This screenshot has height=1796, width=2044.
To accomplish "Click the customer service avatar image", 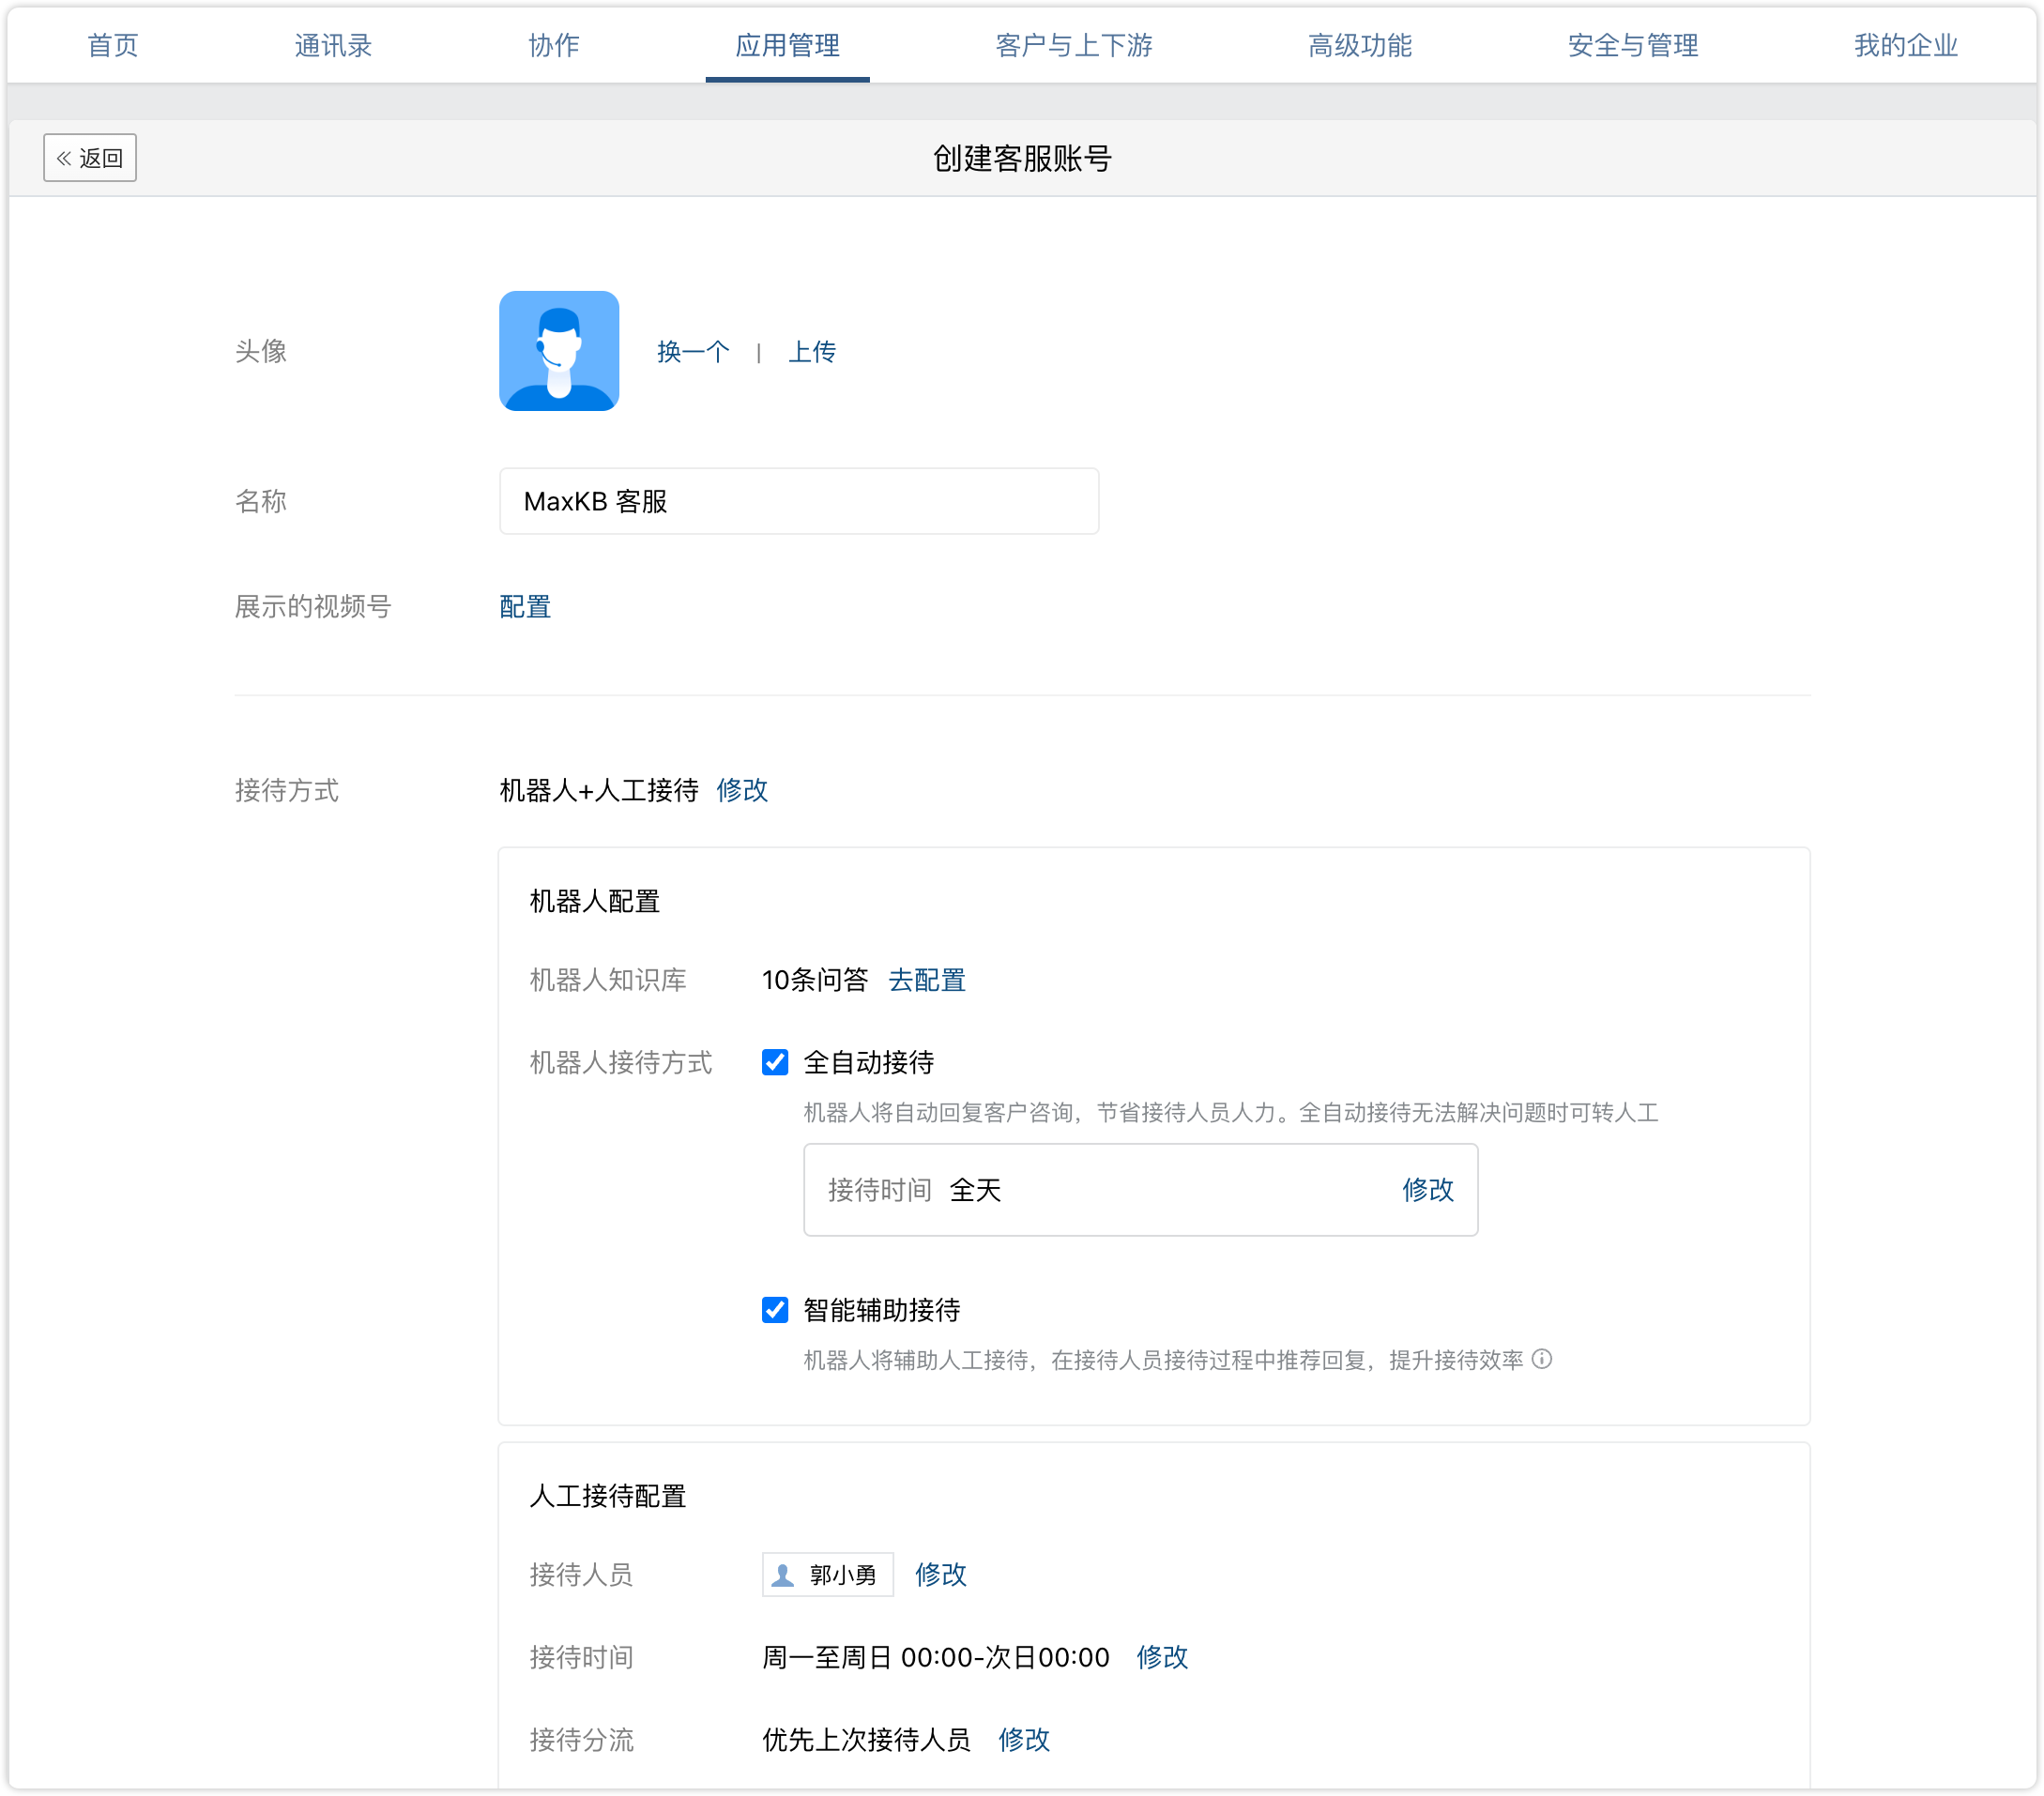I will click(559, 351).
